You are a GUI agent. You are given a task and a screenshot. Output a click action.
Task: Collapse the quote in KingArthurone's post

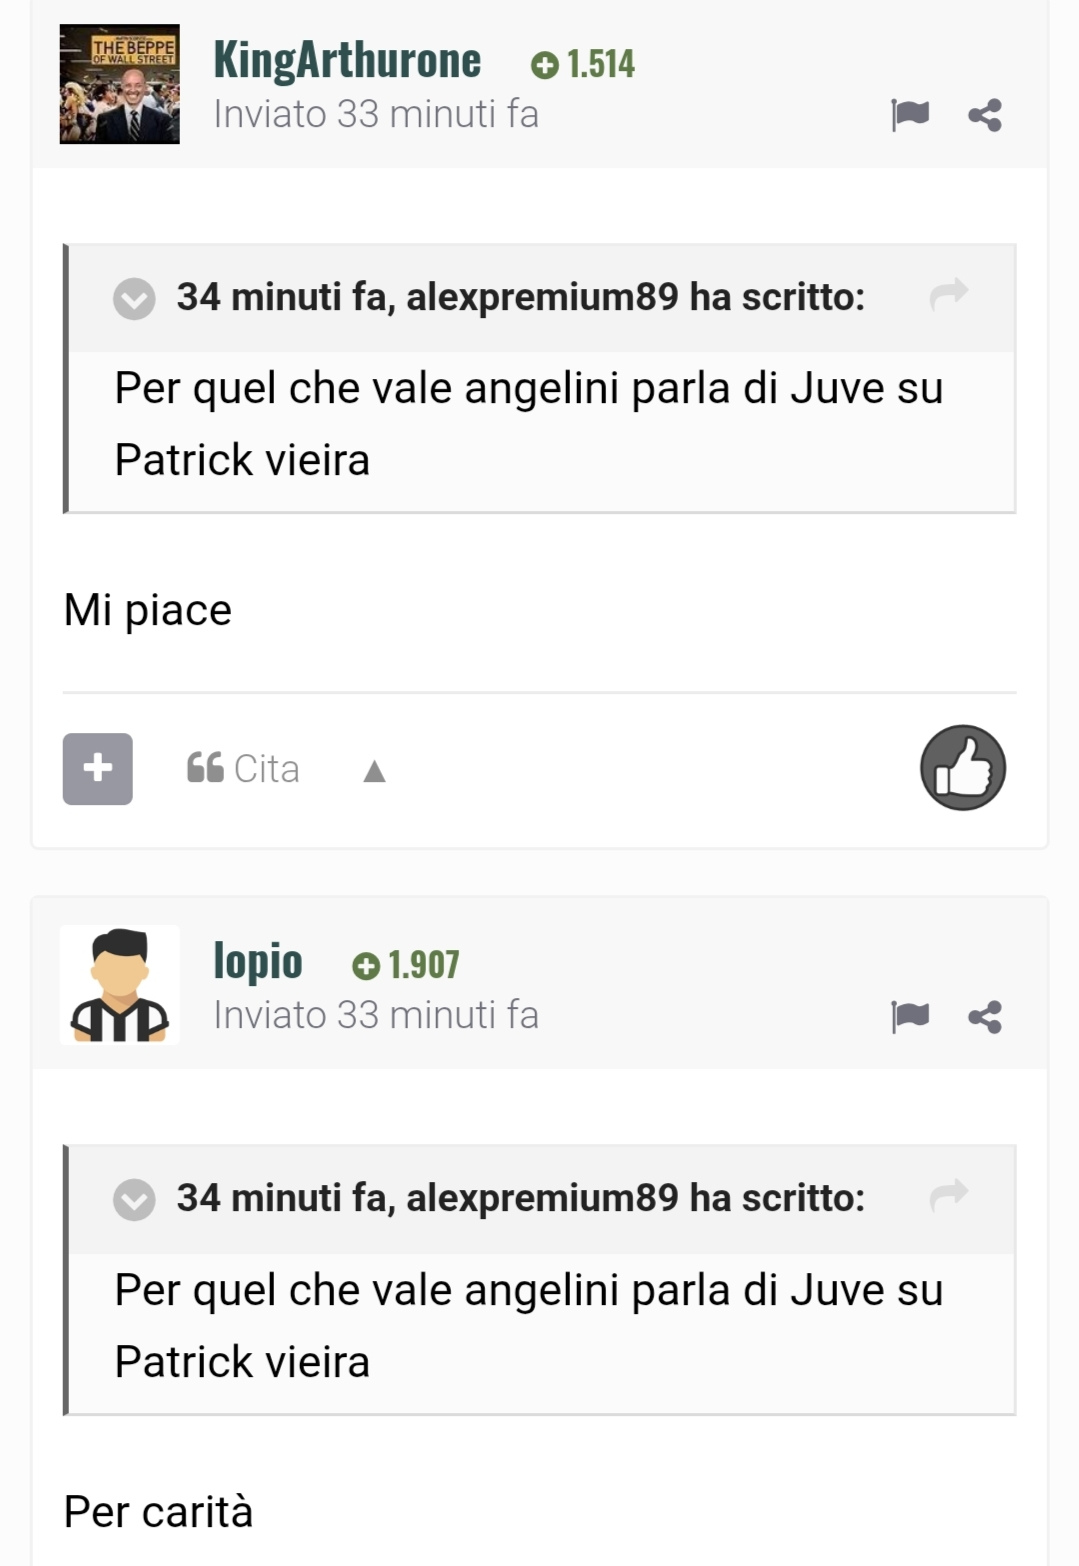point(134,298)
